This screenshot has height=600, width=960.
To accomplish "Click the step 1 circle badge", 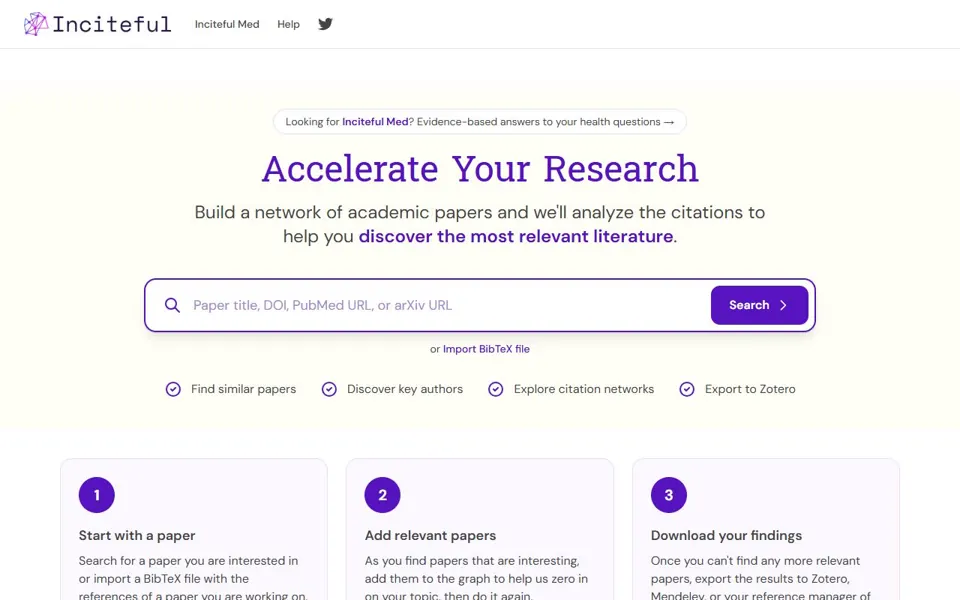I will coord(97,495).
